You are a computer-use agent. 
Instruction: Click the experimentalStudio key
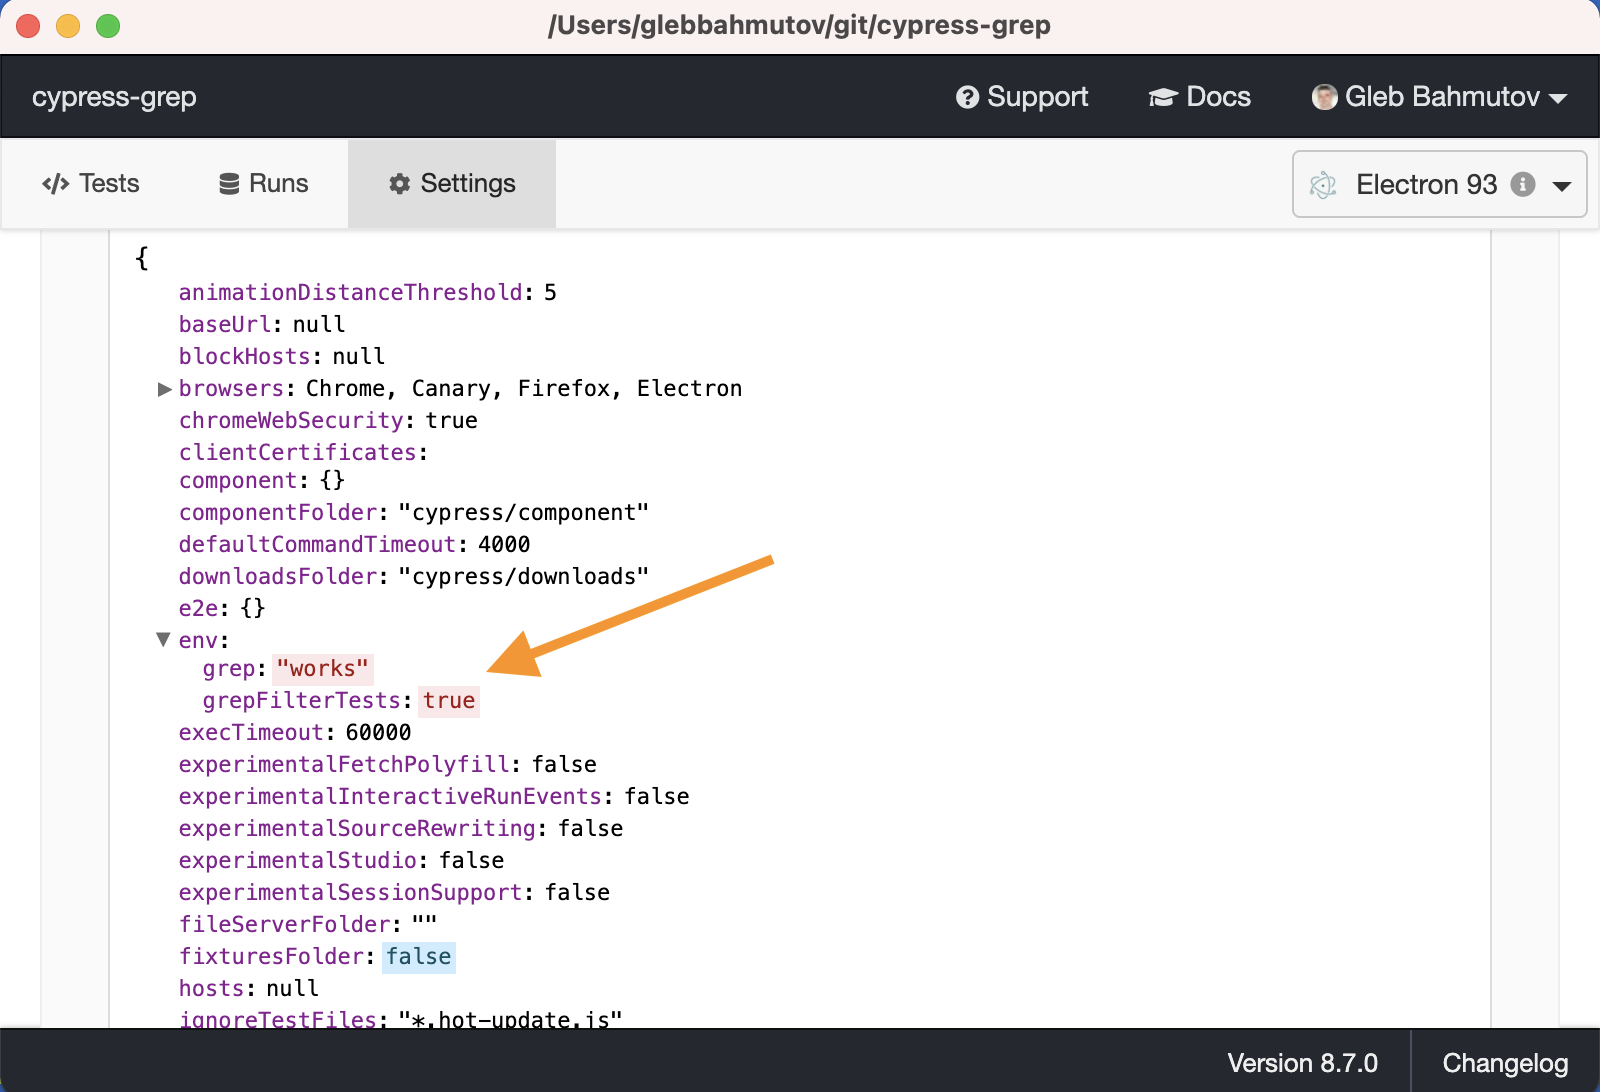coord(298,860)
